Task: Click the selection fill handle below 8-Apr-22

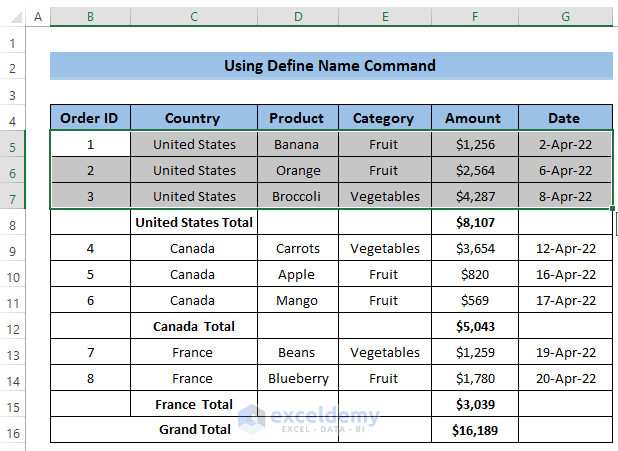Action: point(613,209)
